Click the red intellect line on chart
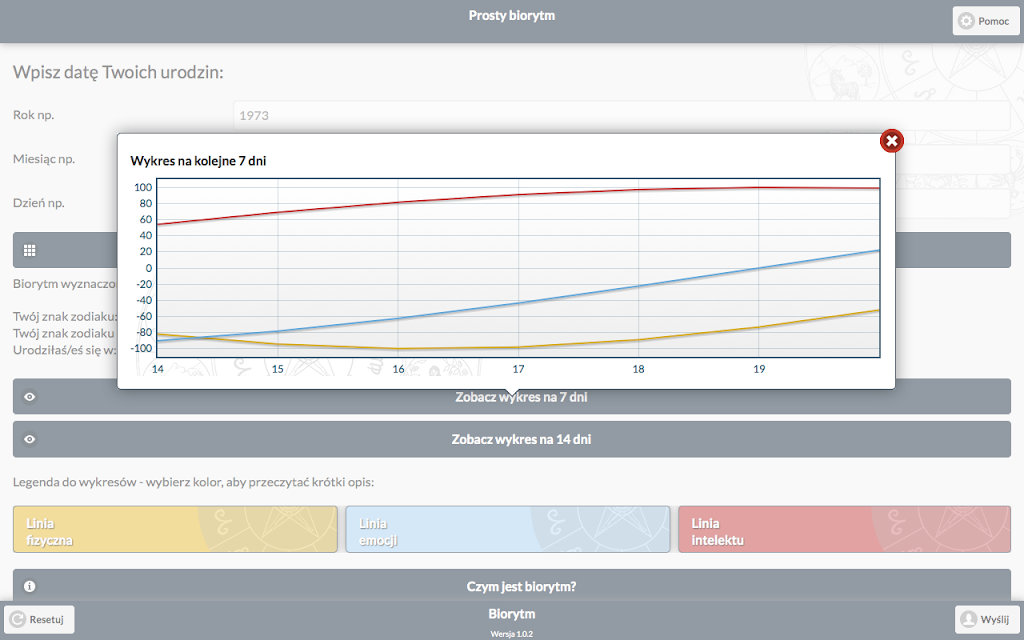Screen dimensions: 1024x640 click(x=519, y=195)
